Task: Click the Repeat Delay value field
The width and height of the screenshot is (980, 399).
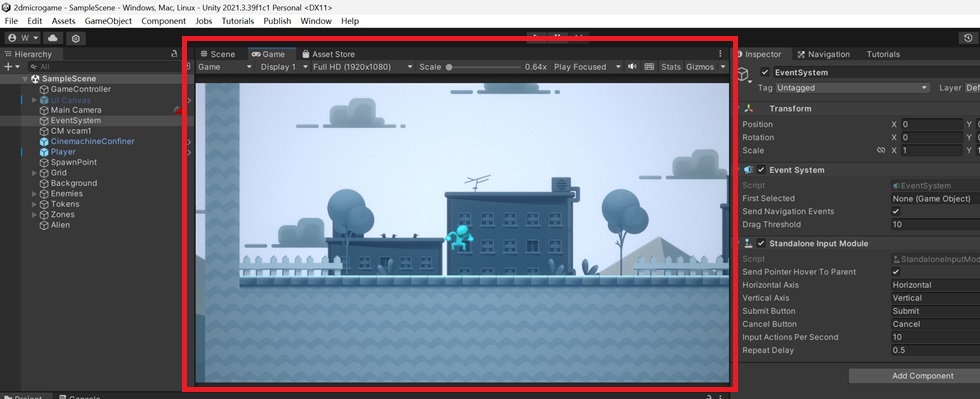Action: [936, 350]
